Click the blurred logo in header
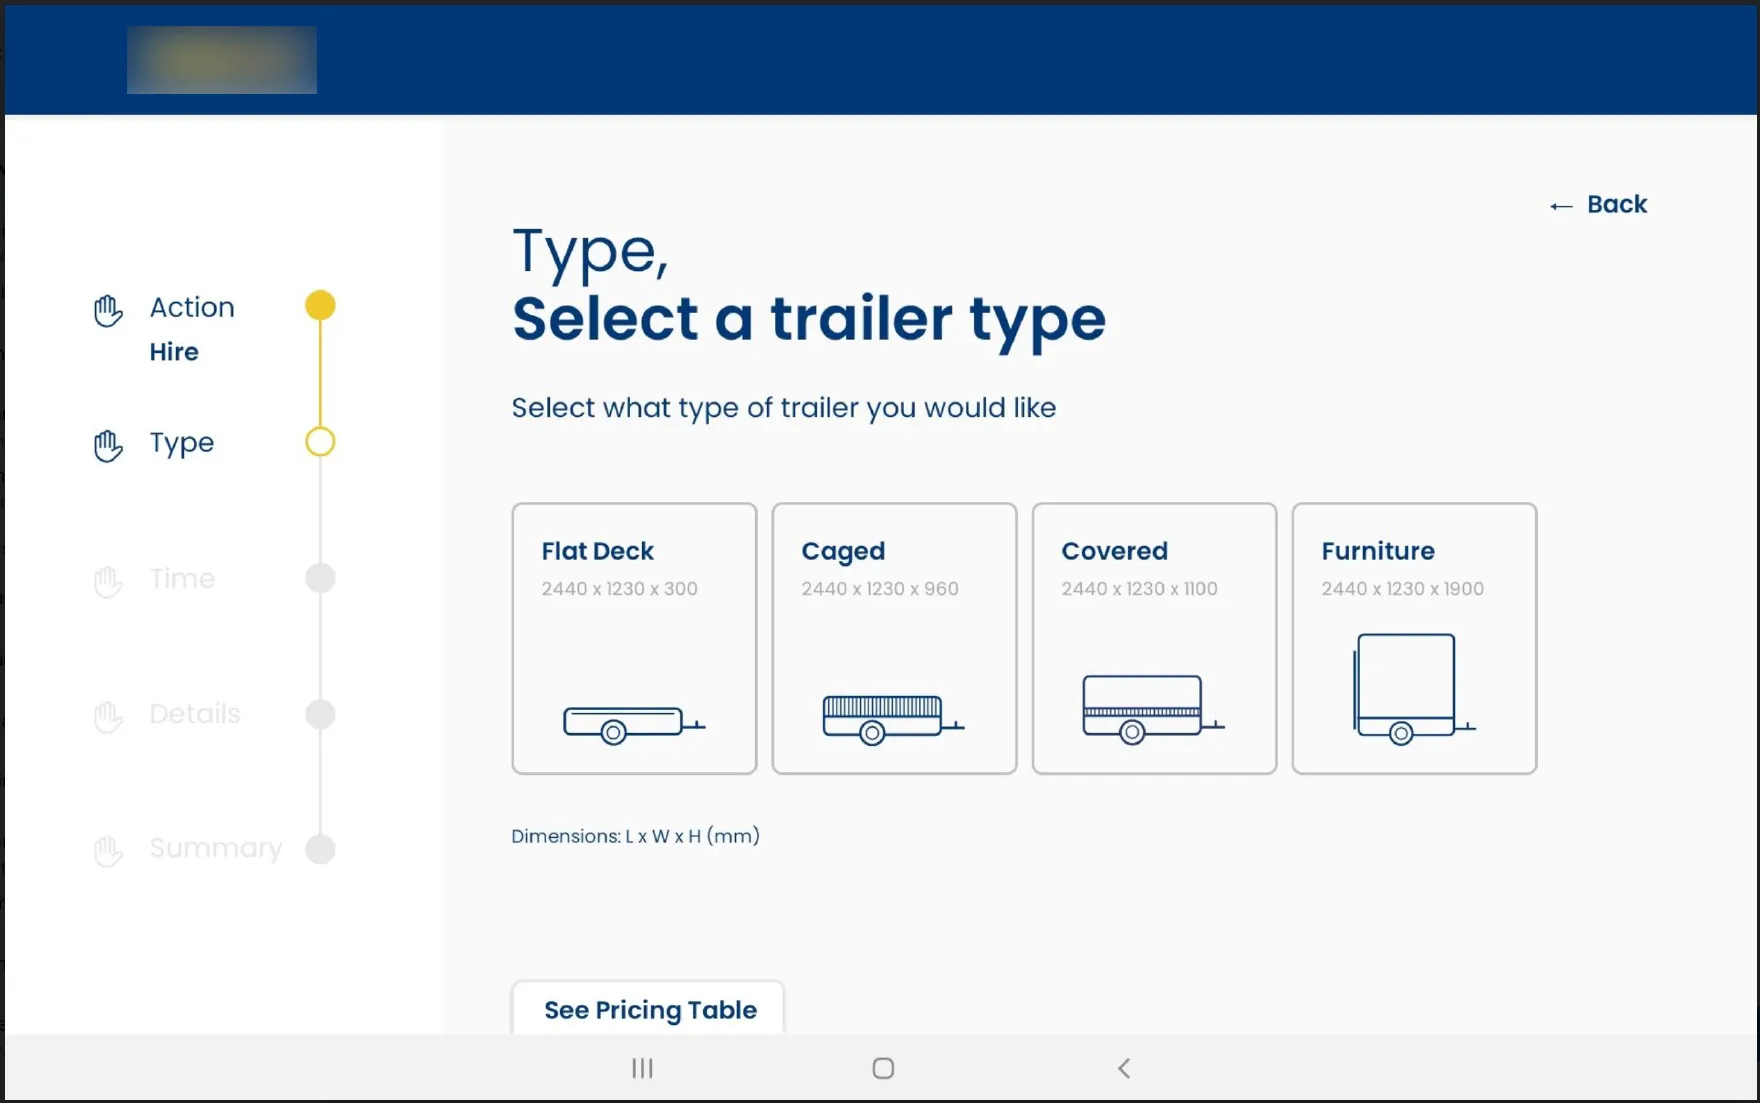This screenshot has height=1103, width=1760. click(x=222, y=60)
